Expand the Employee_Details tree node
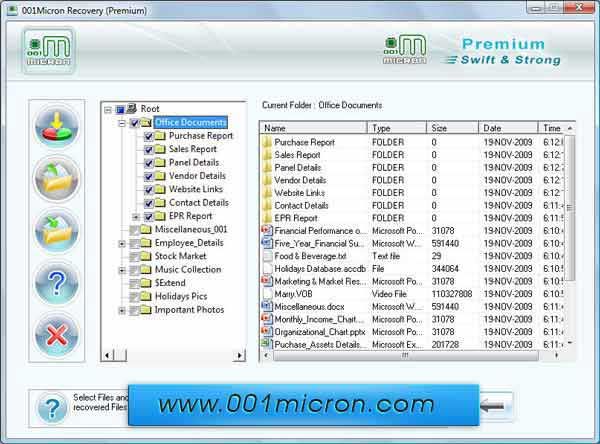 coord(122,244)
